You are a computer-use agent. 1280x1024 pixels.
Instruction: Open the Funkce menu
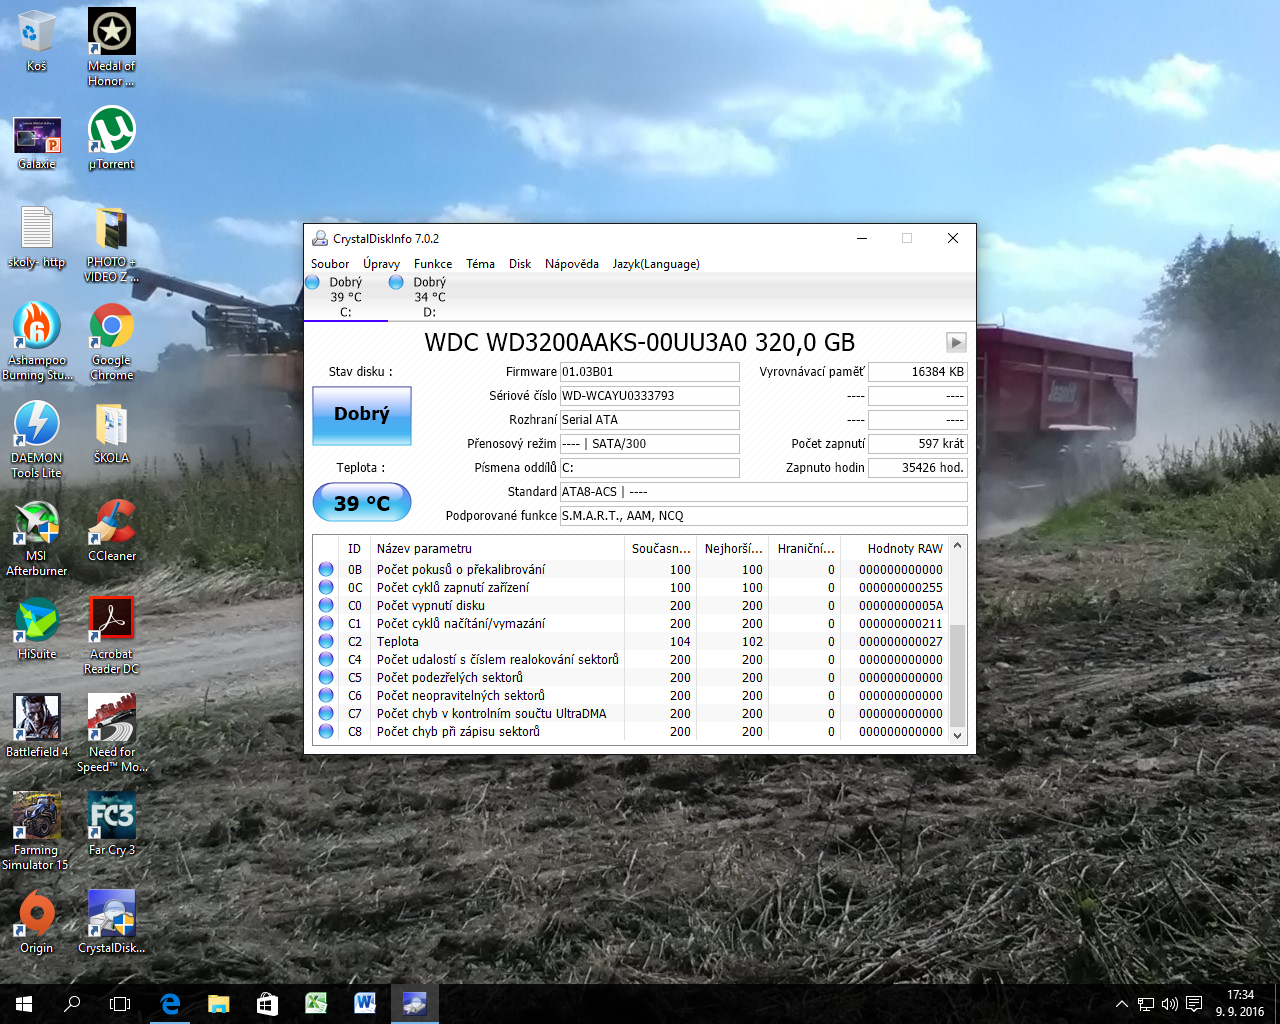(x=432, y=264)
